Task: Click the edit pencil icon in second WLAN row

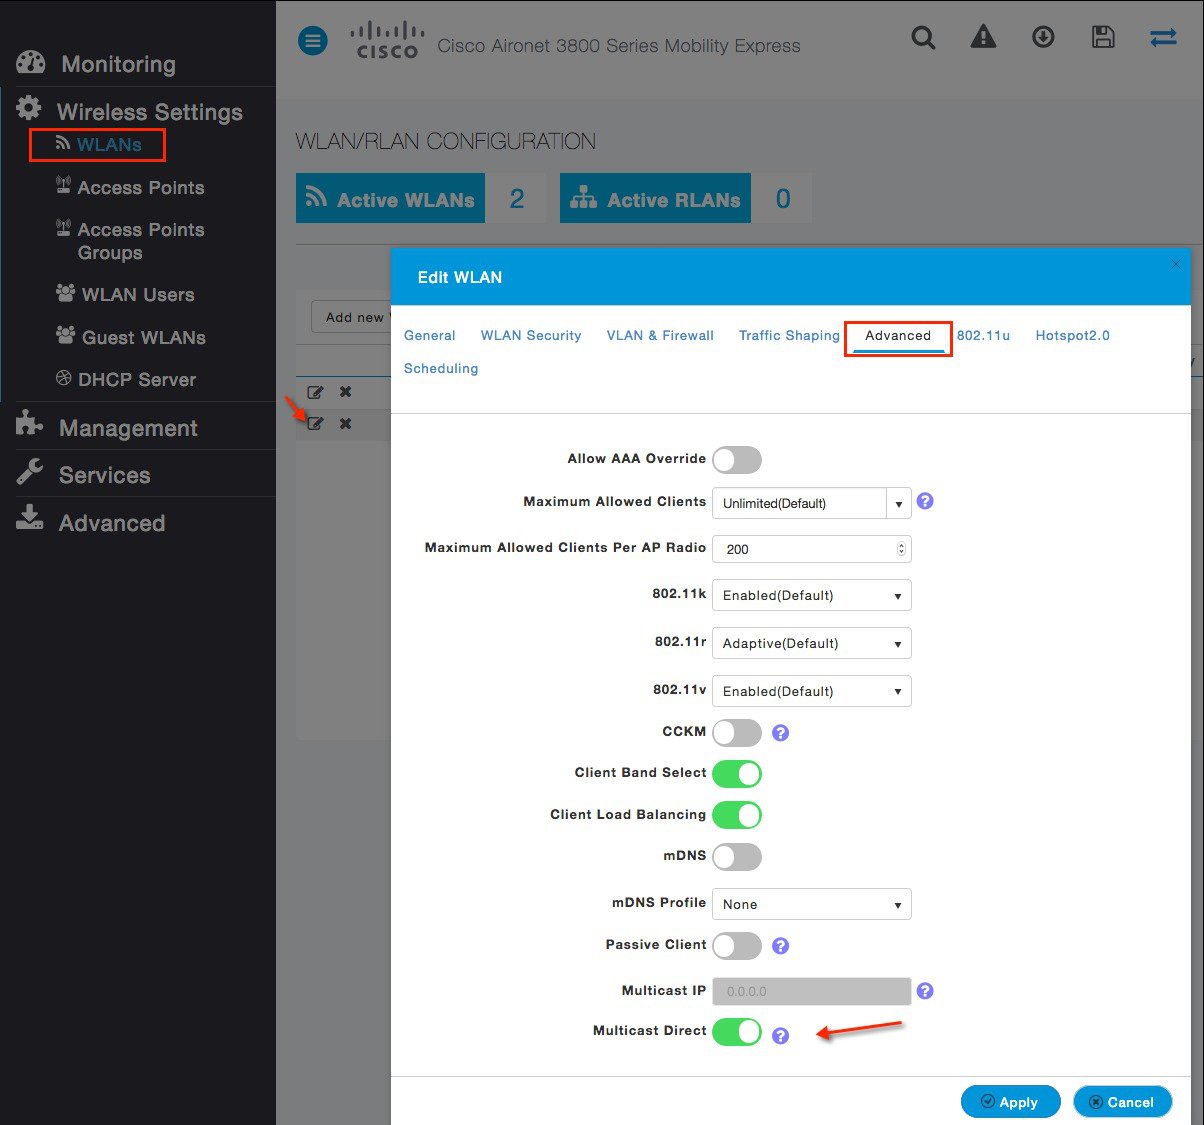Action: pos(315,424)
